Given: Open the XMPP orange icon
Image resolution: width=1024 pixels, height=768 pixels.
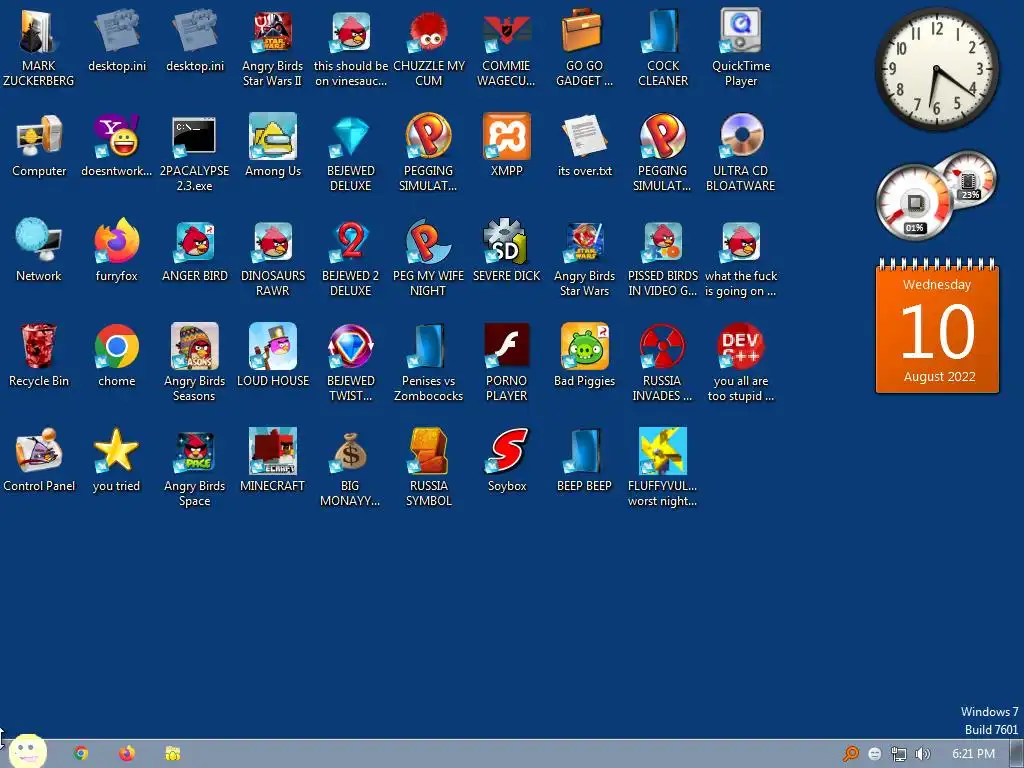Looking at the screenshot, I should [x=506, y=145].
